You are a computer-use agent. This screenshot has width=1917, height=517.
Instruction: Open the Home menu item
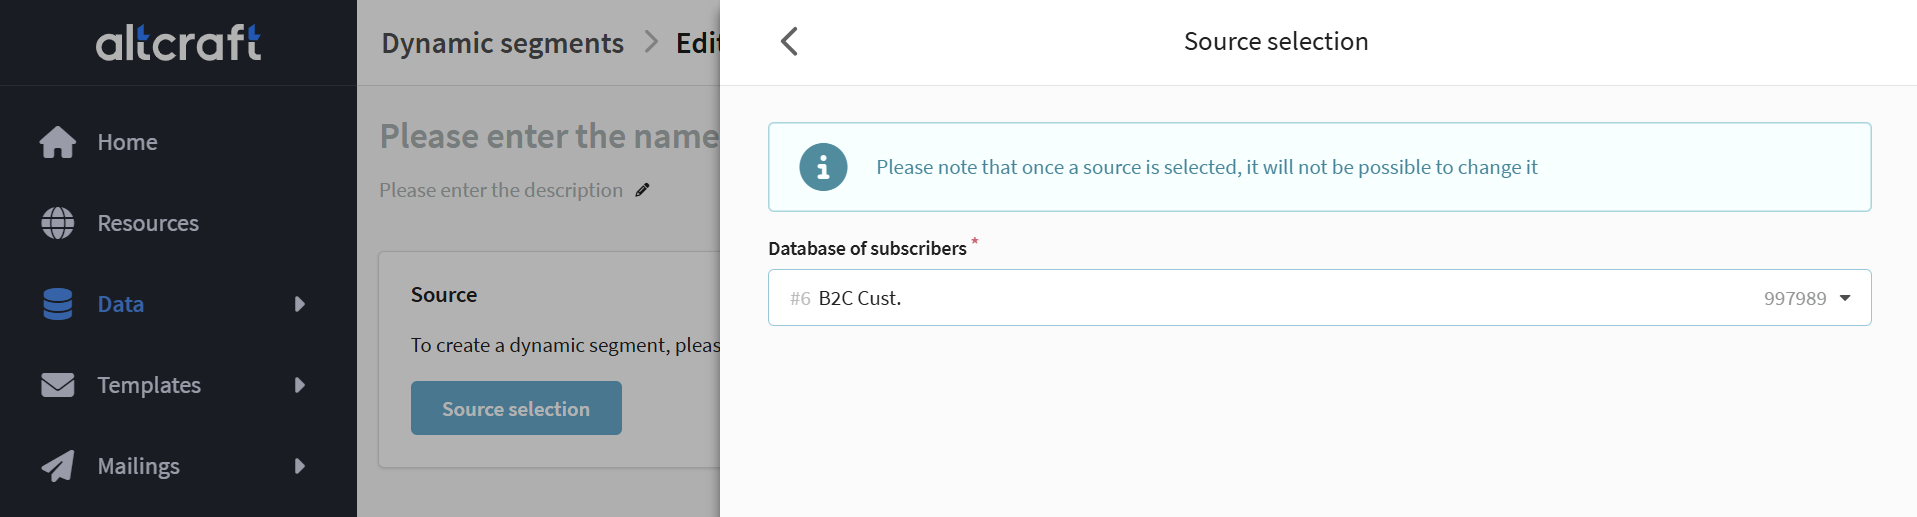click(x=127, y=142)
